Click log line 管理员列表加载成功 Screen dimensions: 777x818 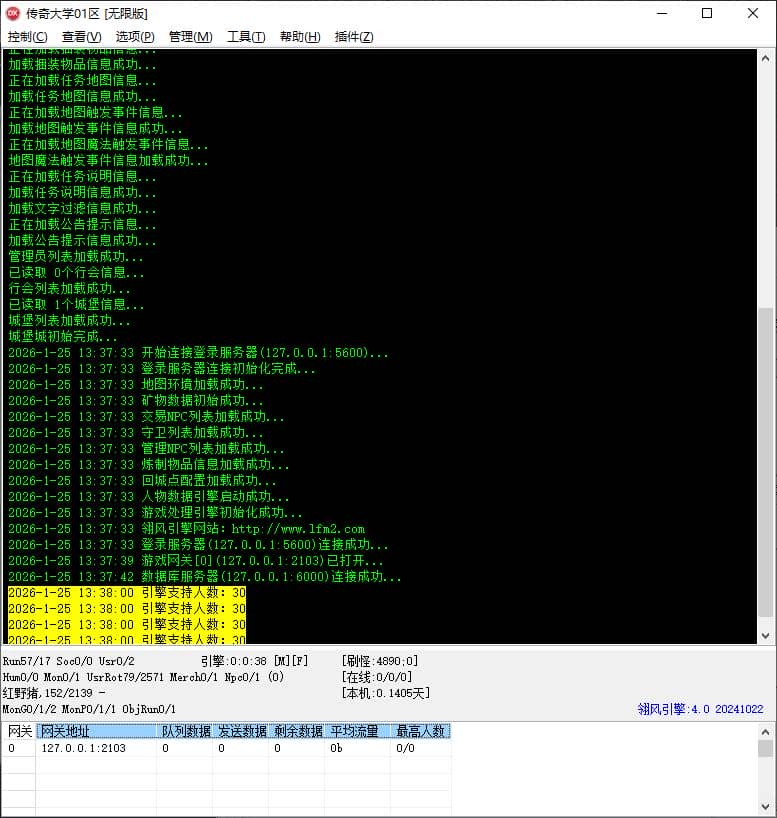coord(76,256)
